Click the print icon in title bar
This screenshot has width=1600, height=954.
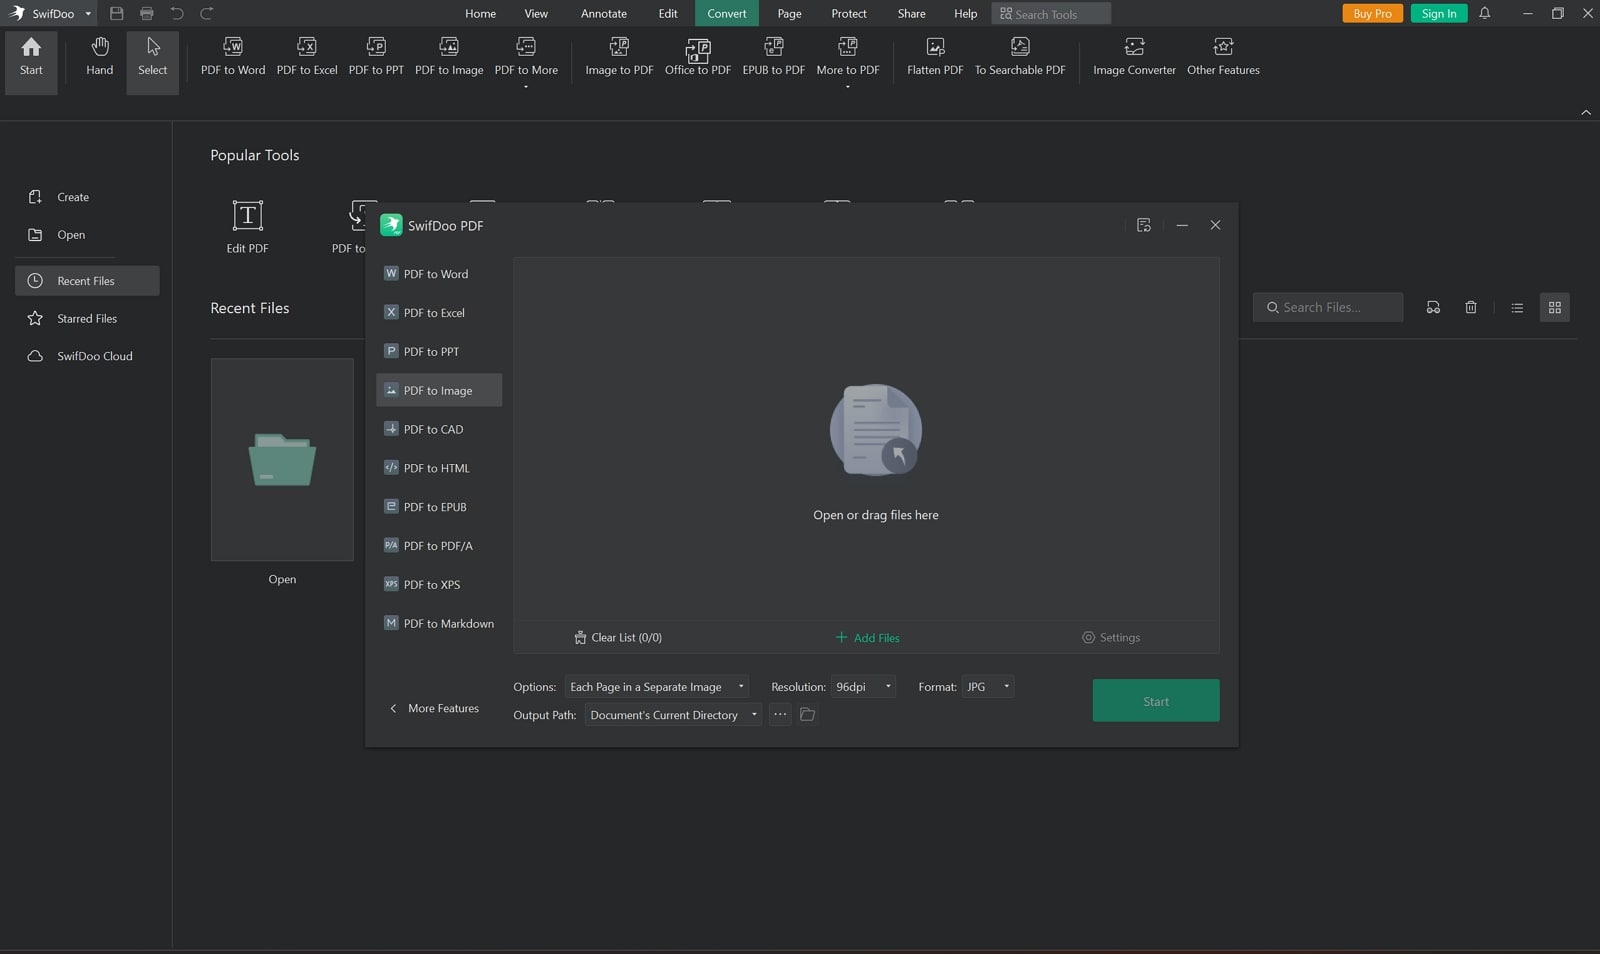click(x=147, y=13)
